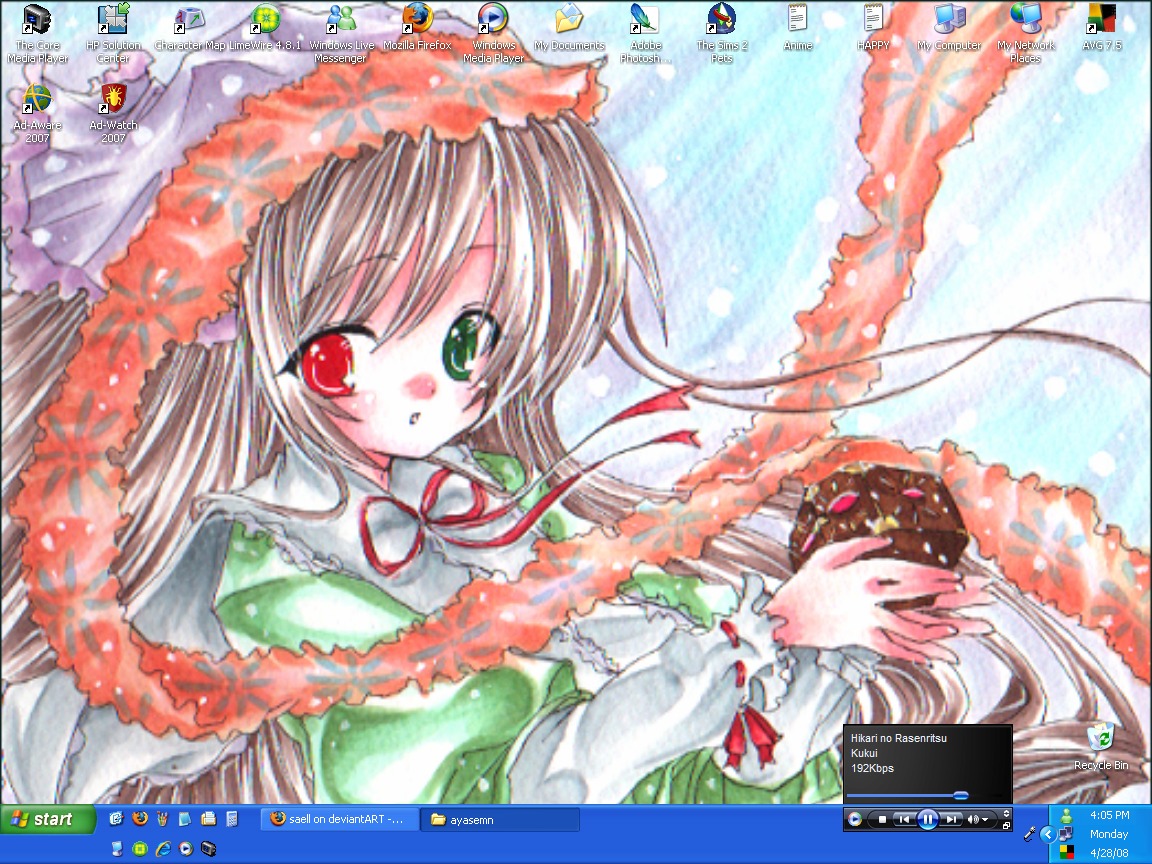Click the microphone icon on taskbar
The height and width of the screenshot is (864, 1152).
point(1029,833)
